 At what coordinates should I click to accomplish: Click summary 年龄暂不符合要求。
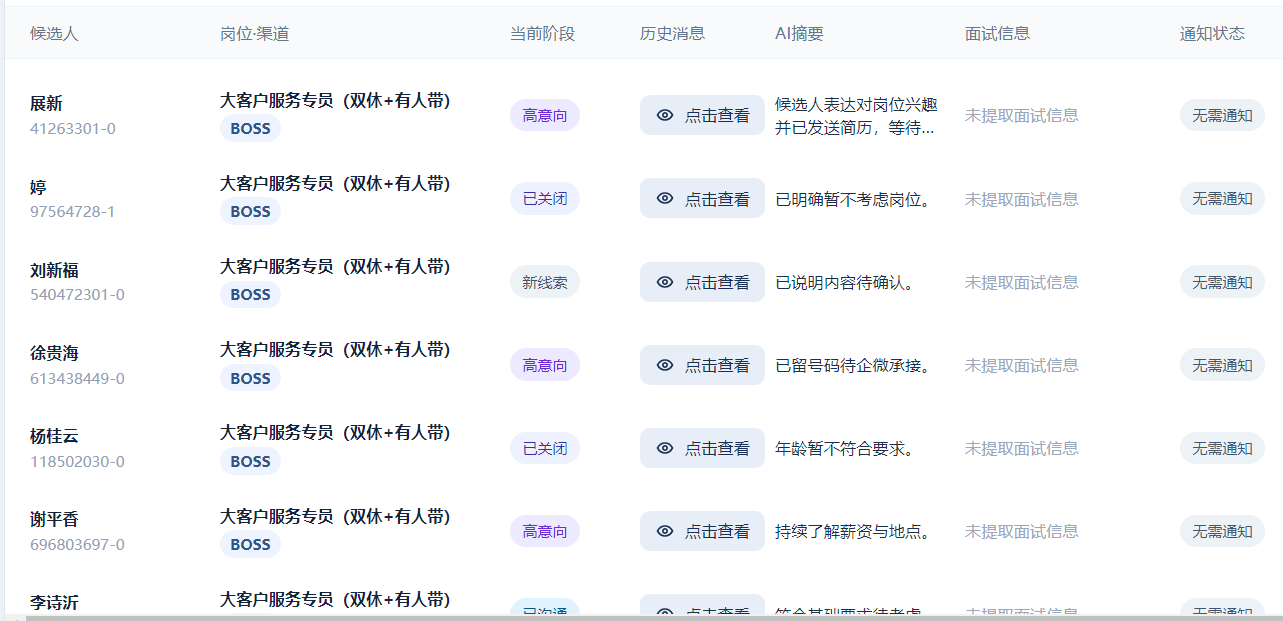click(x=847, y=448)
